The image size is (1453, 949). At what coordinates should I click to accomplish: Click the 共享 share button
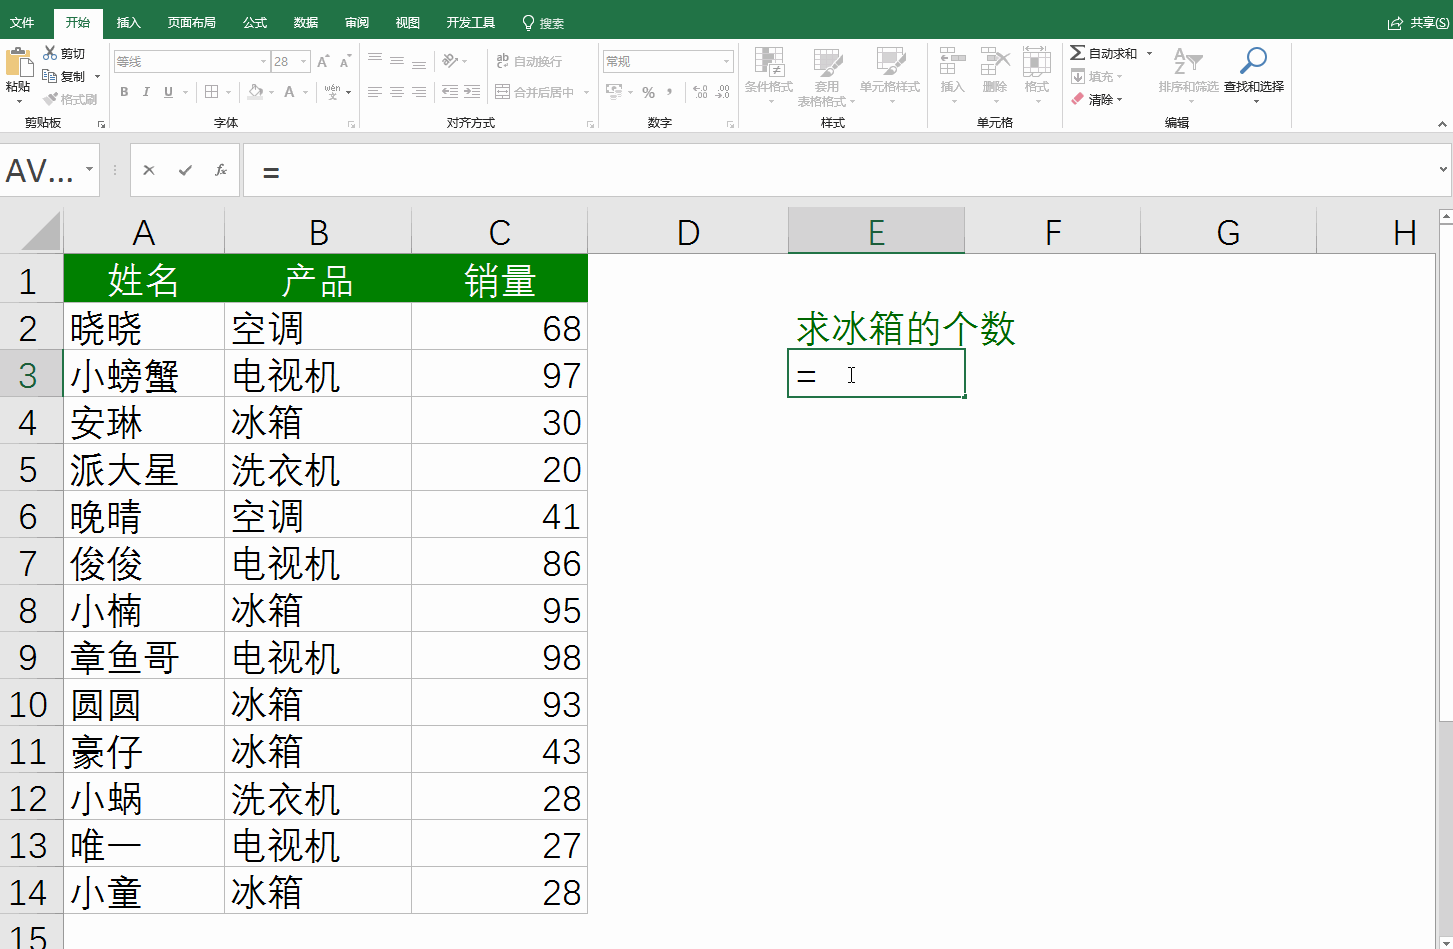pos(1421,22)
